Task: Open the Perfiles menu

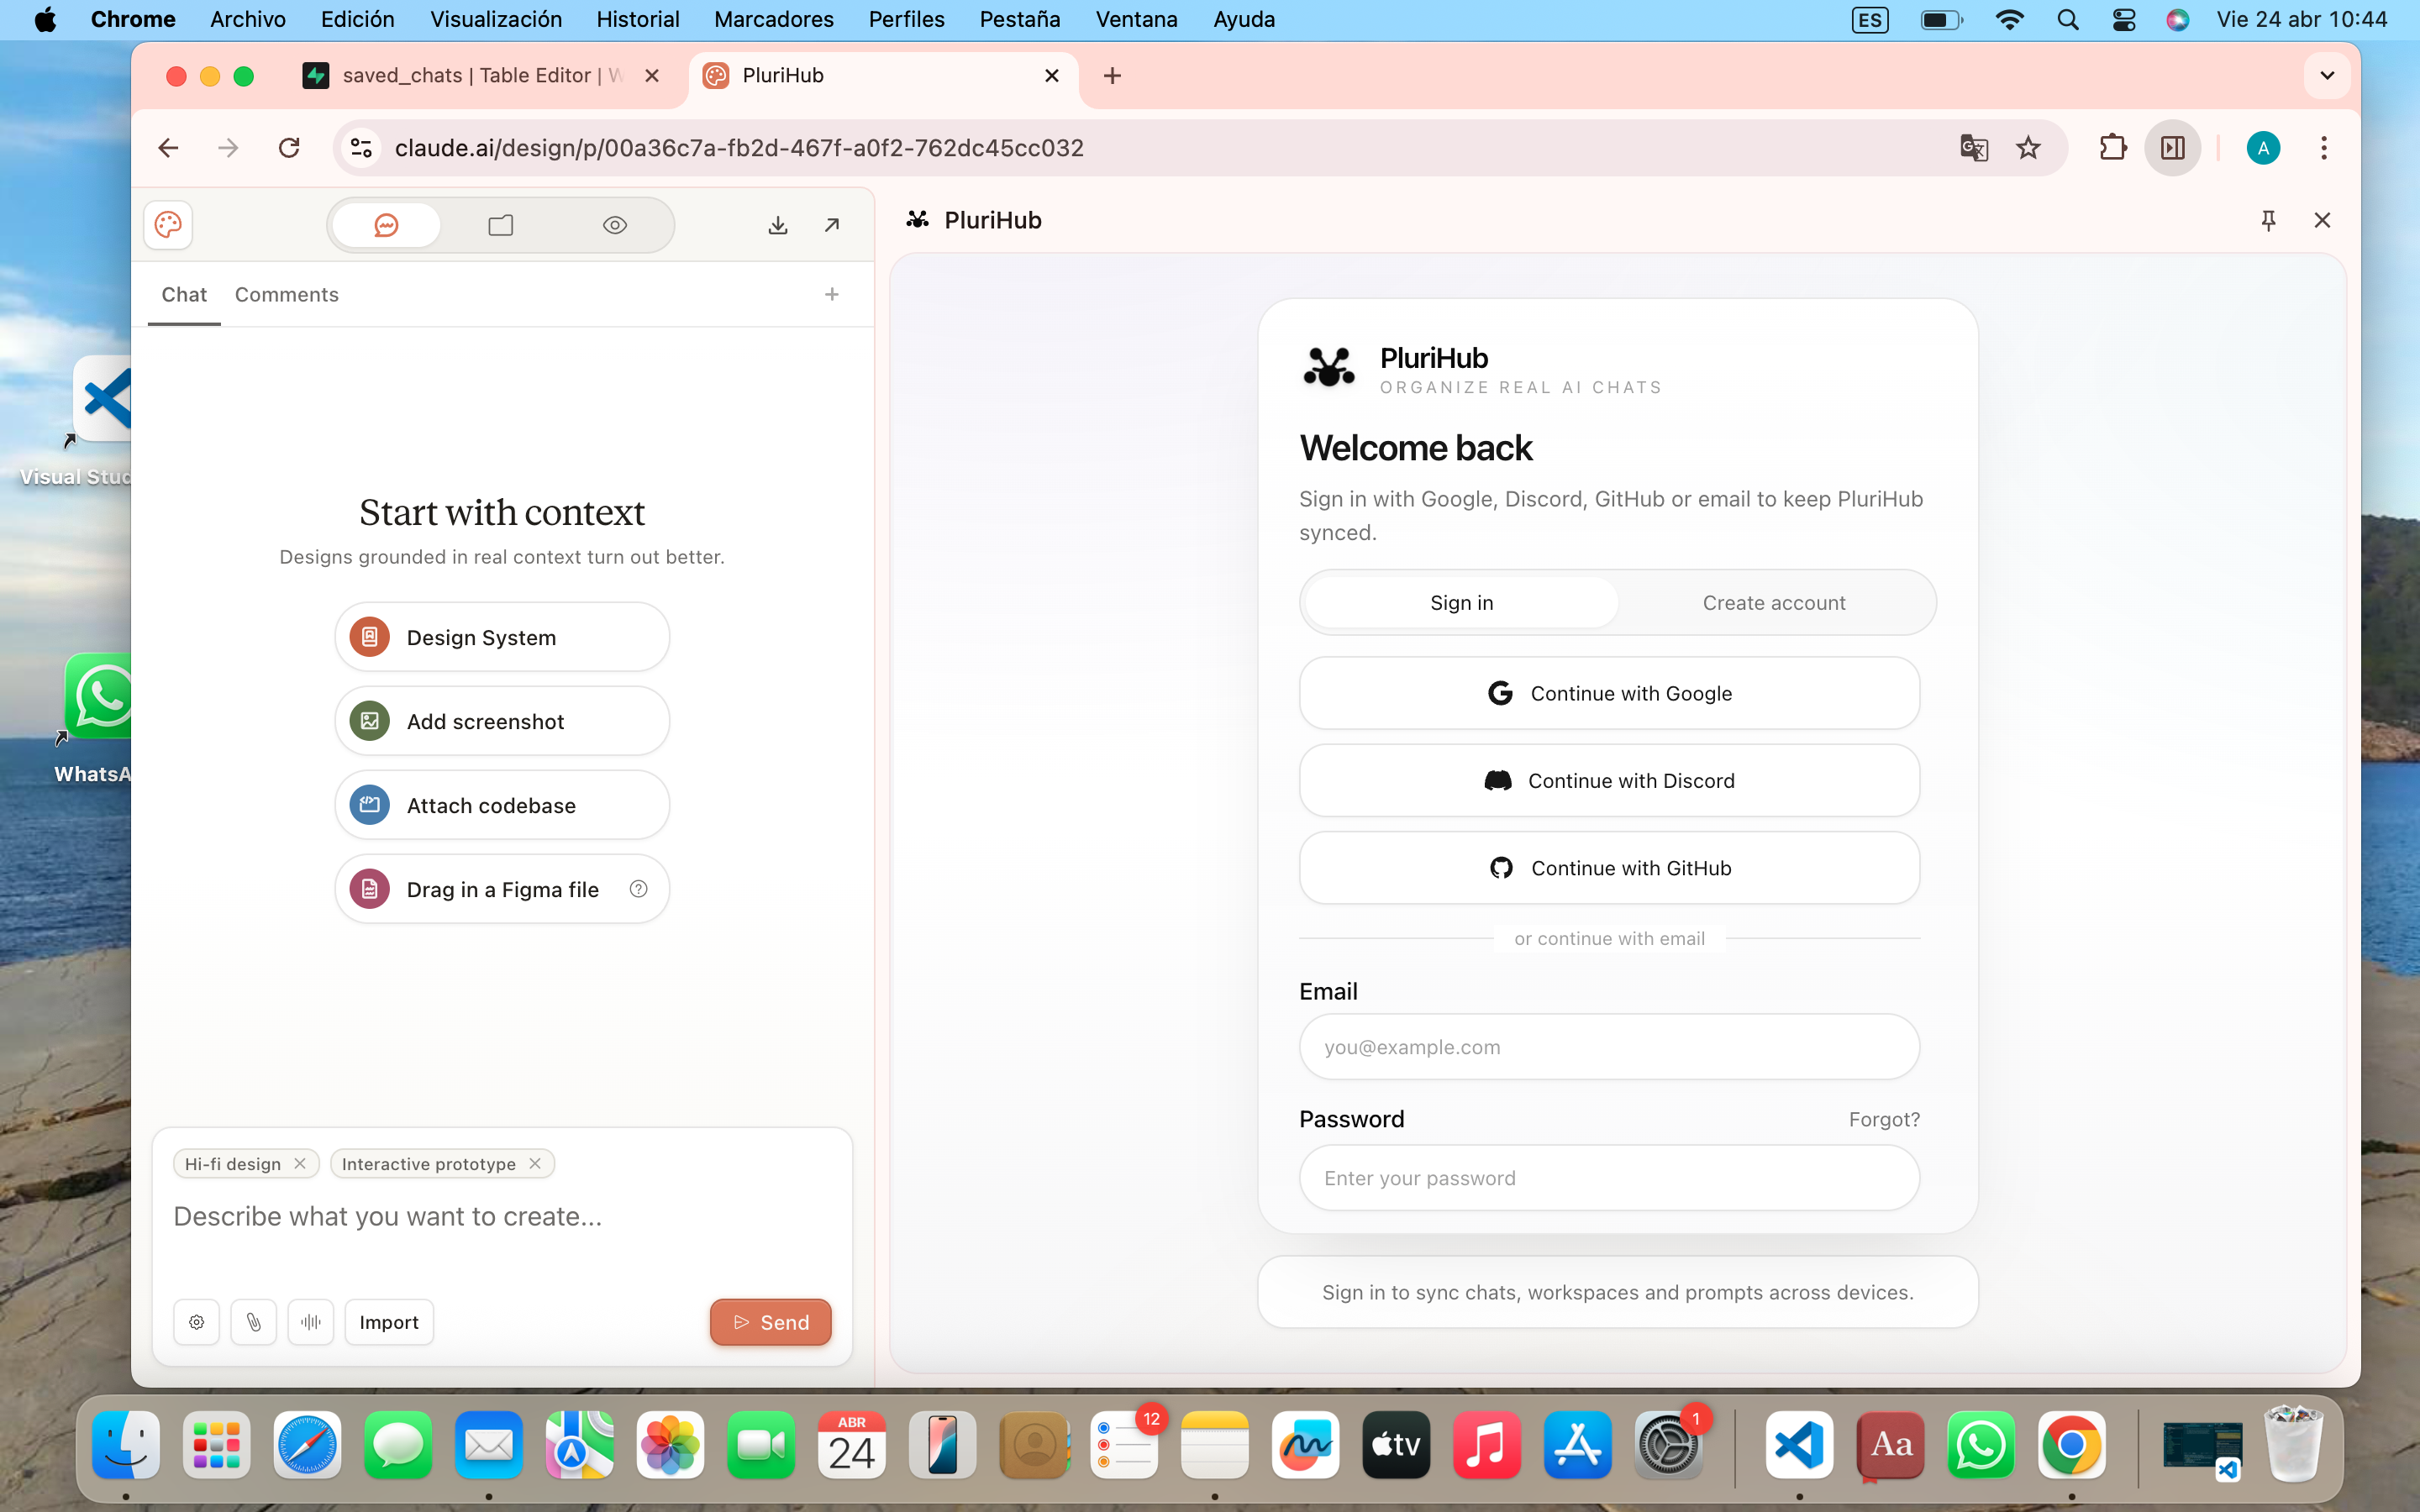Action: [906, 19]
